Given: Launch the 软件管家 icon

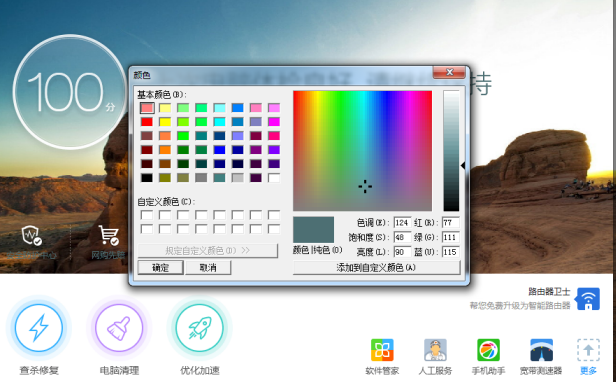Looking at the screenshot, I should [x=382, y=350].
